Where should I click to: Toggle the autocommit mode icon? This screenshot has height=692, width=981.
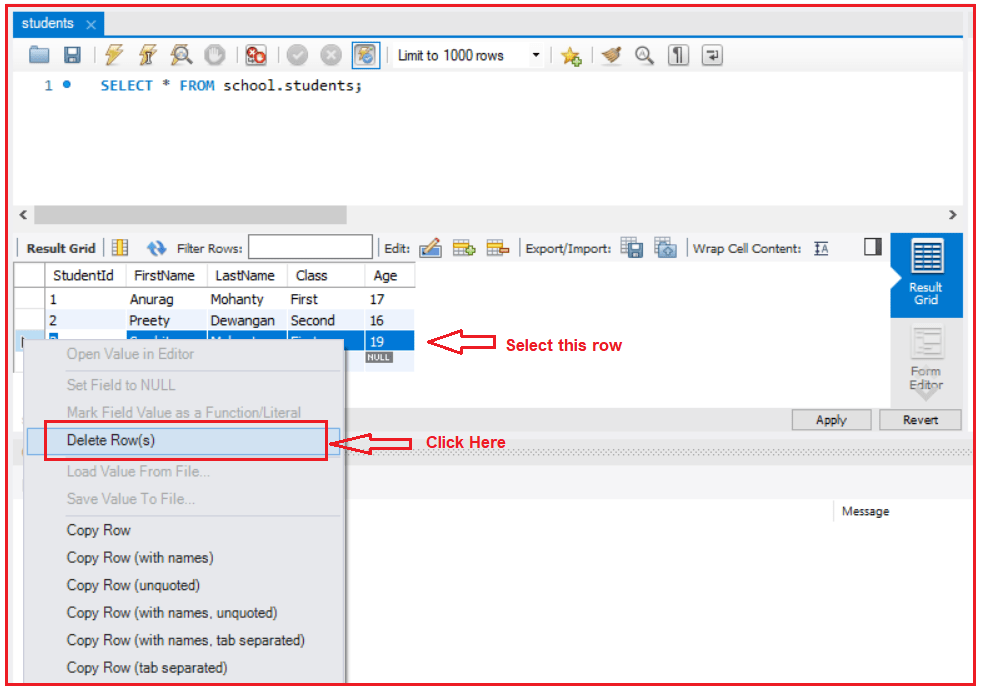tap(365, 55)
